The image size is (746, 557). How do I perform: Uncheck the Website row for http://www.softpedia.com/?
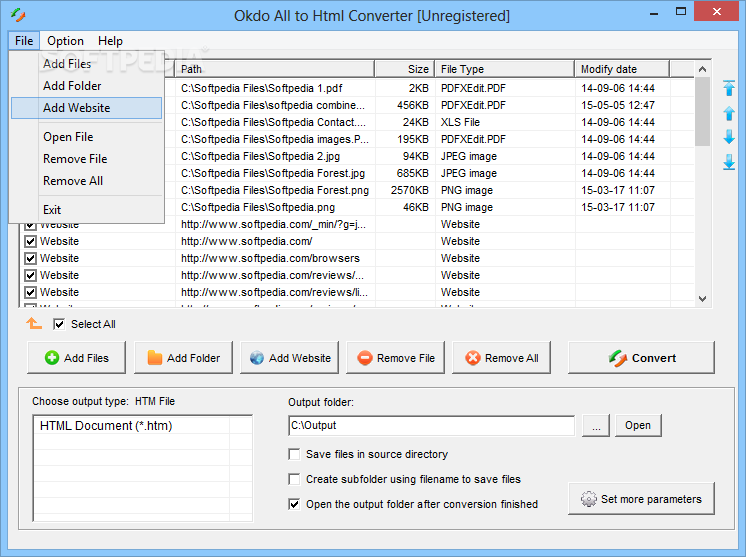pos(30,241)
